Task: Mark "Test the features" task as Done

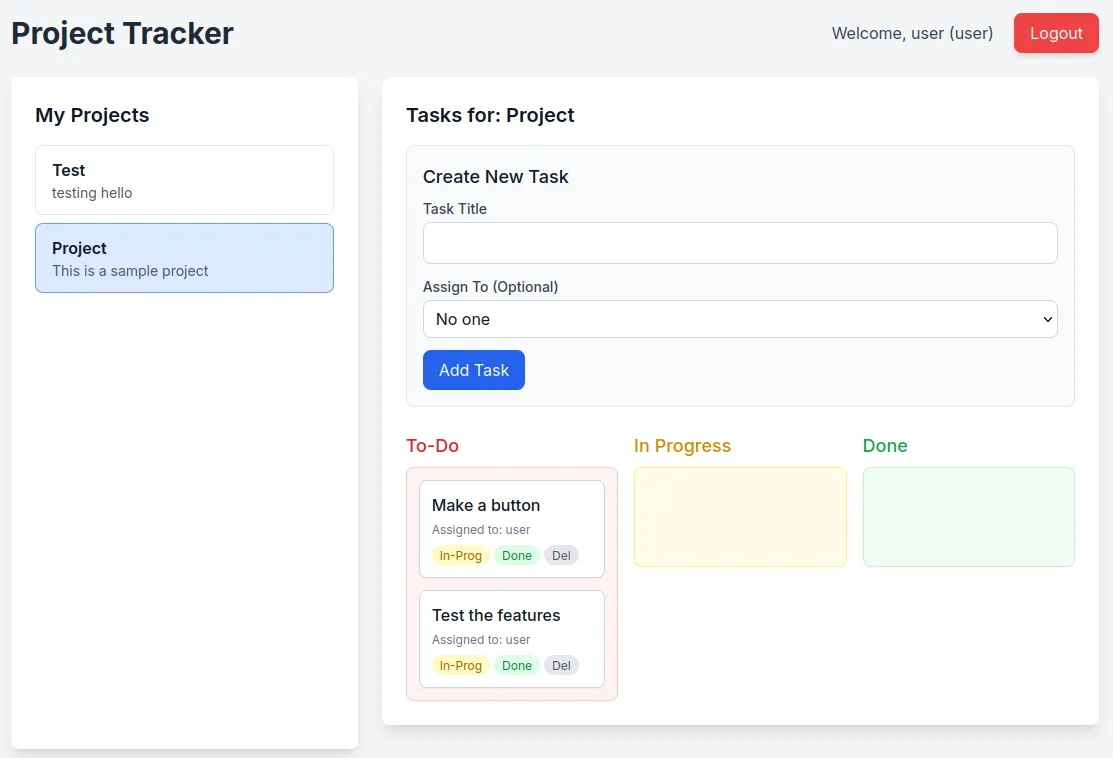Action: [x=516, y=665]
